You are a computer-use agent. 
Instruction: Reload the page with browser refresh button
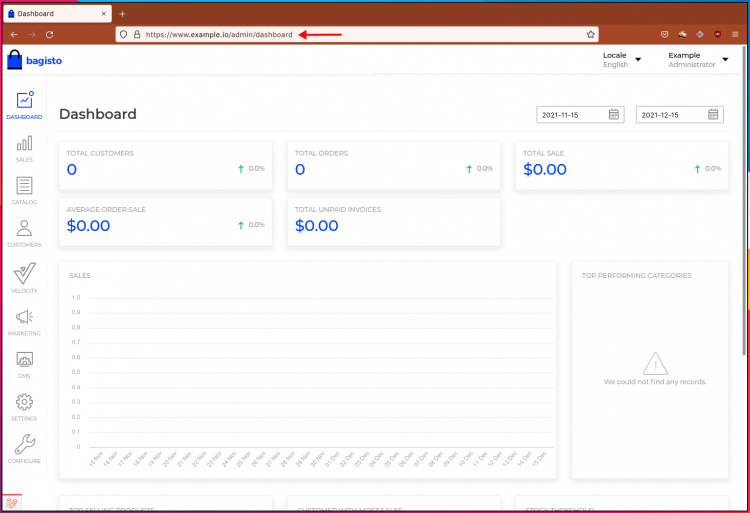pyautogui.click(x=49, y=34)
